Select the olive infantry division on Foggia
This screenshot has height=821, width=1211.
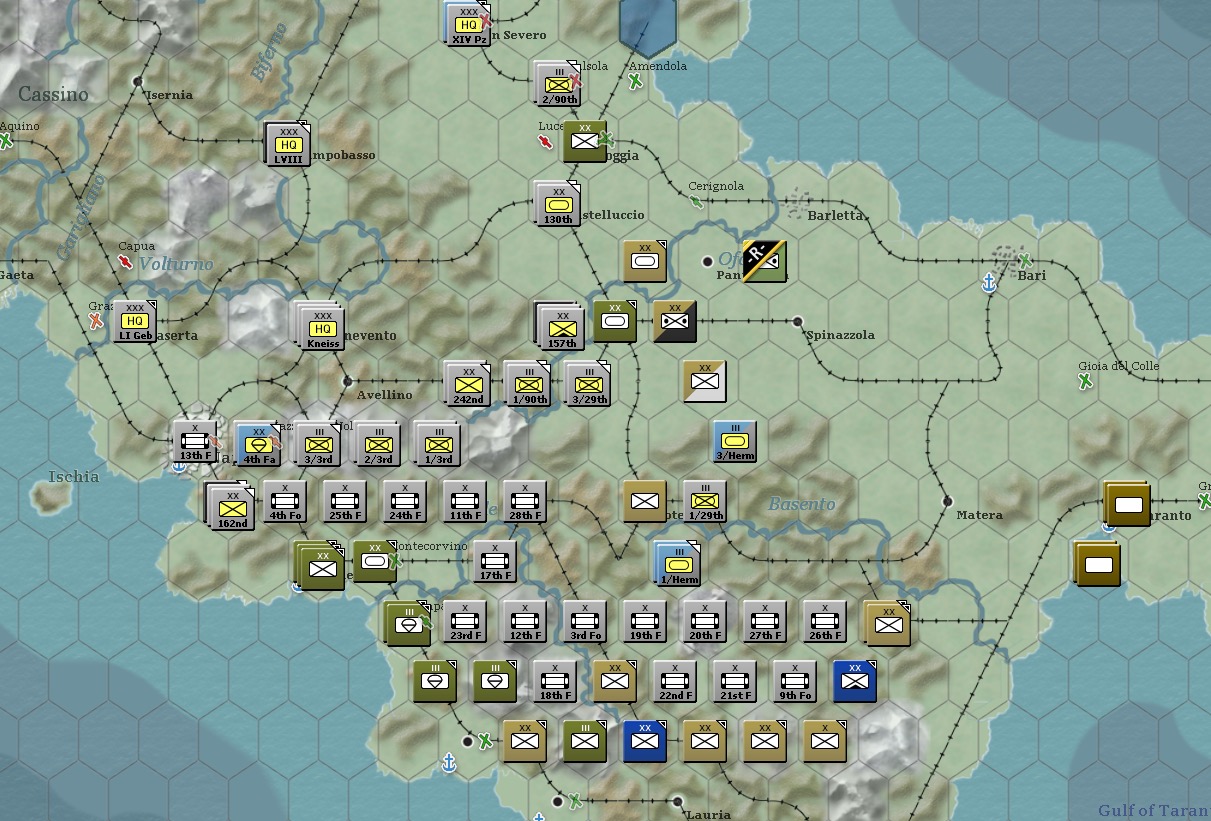coord(585,142)
